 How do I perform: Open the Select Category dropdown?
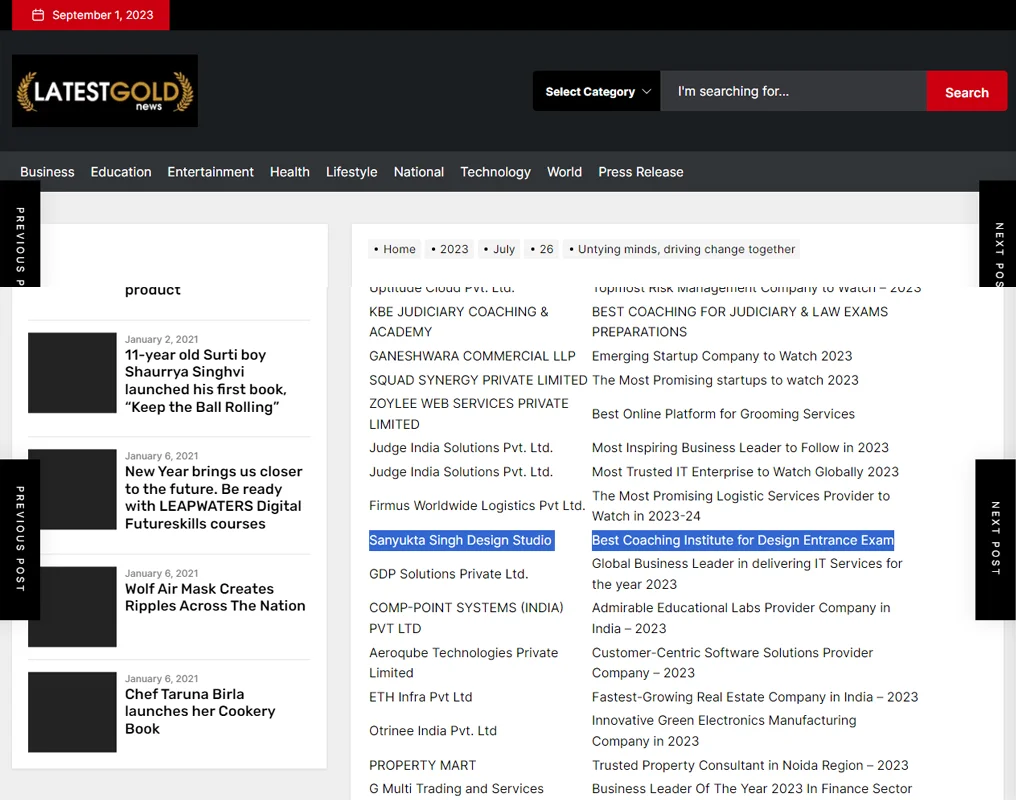click(597, 91)
